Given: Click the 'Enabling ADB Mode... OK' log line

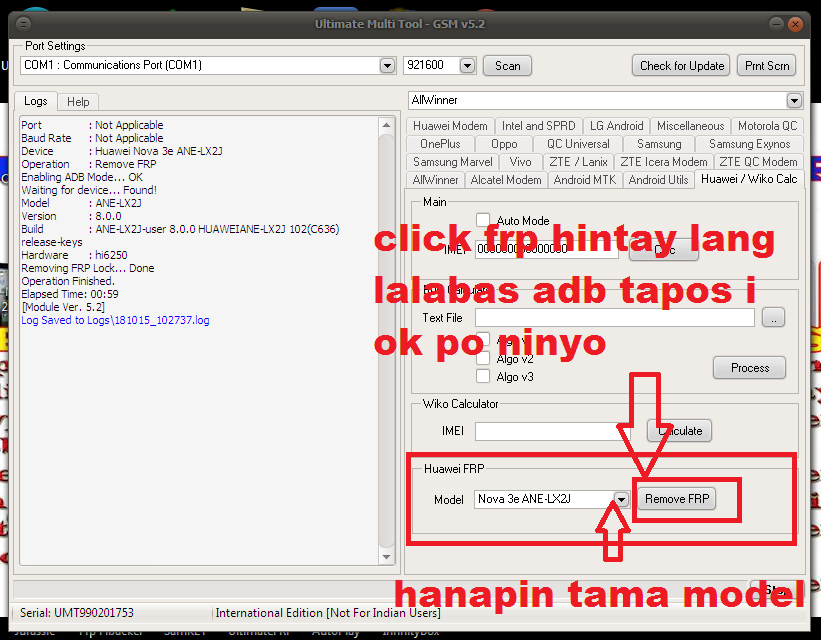Looking at the screenshot, I should click(x=82, y=177).
